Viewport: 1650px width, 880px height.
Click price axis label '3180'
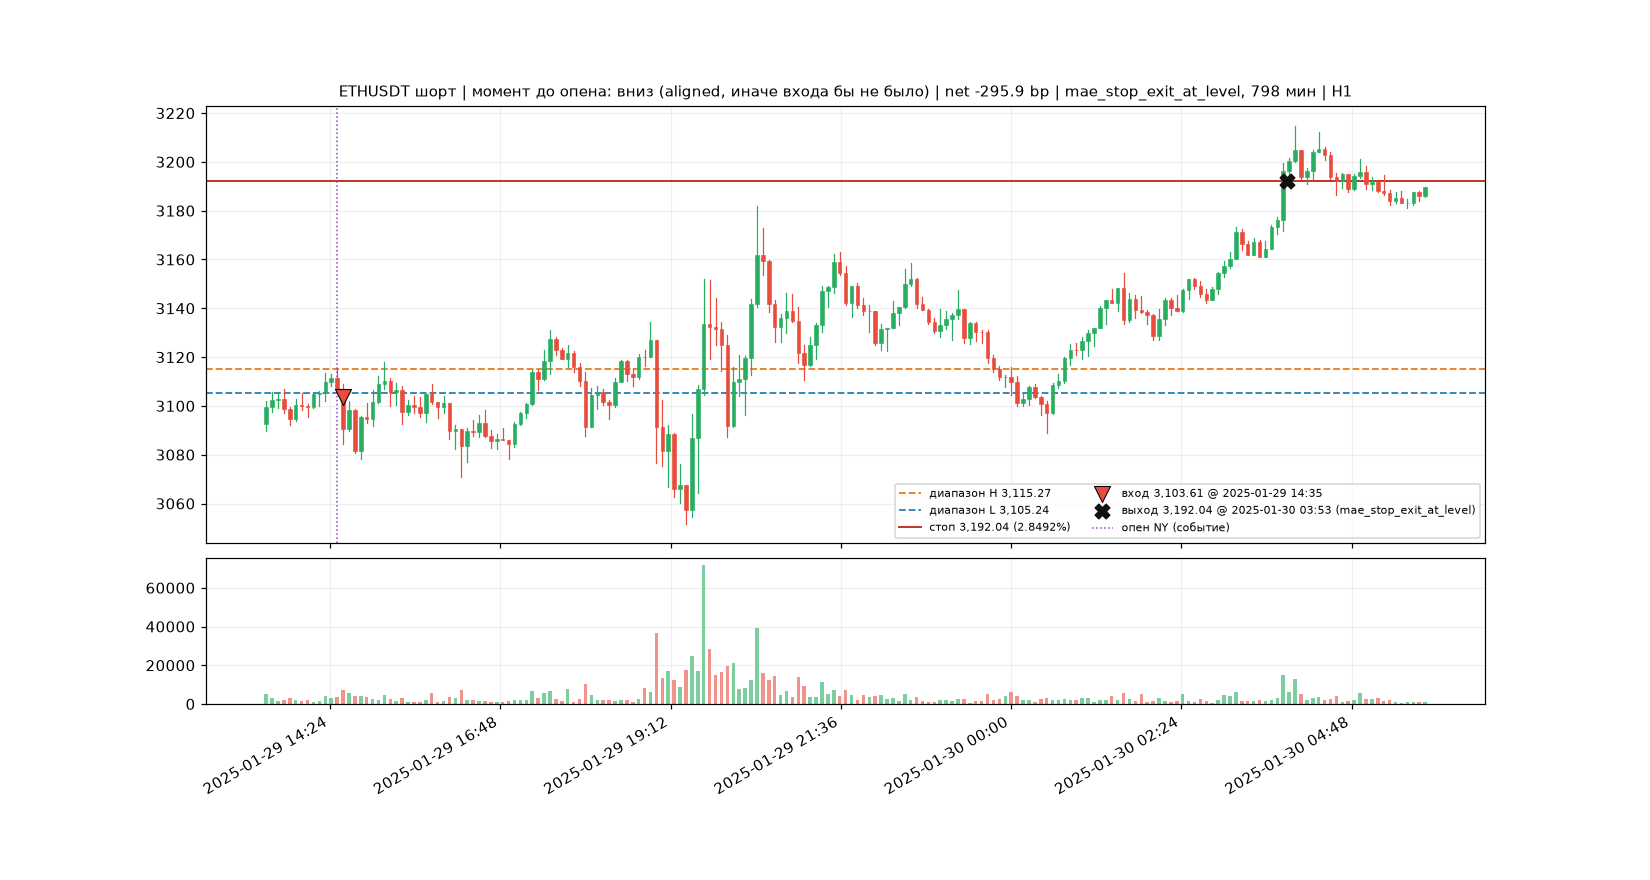(175, 211)
